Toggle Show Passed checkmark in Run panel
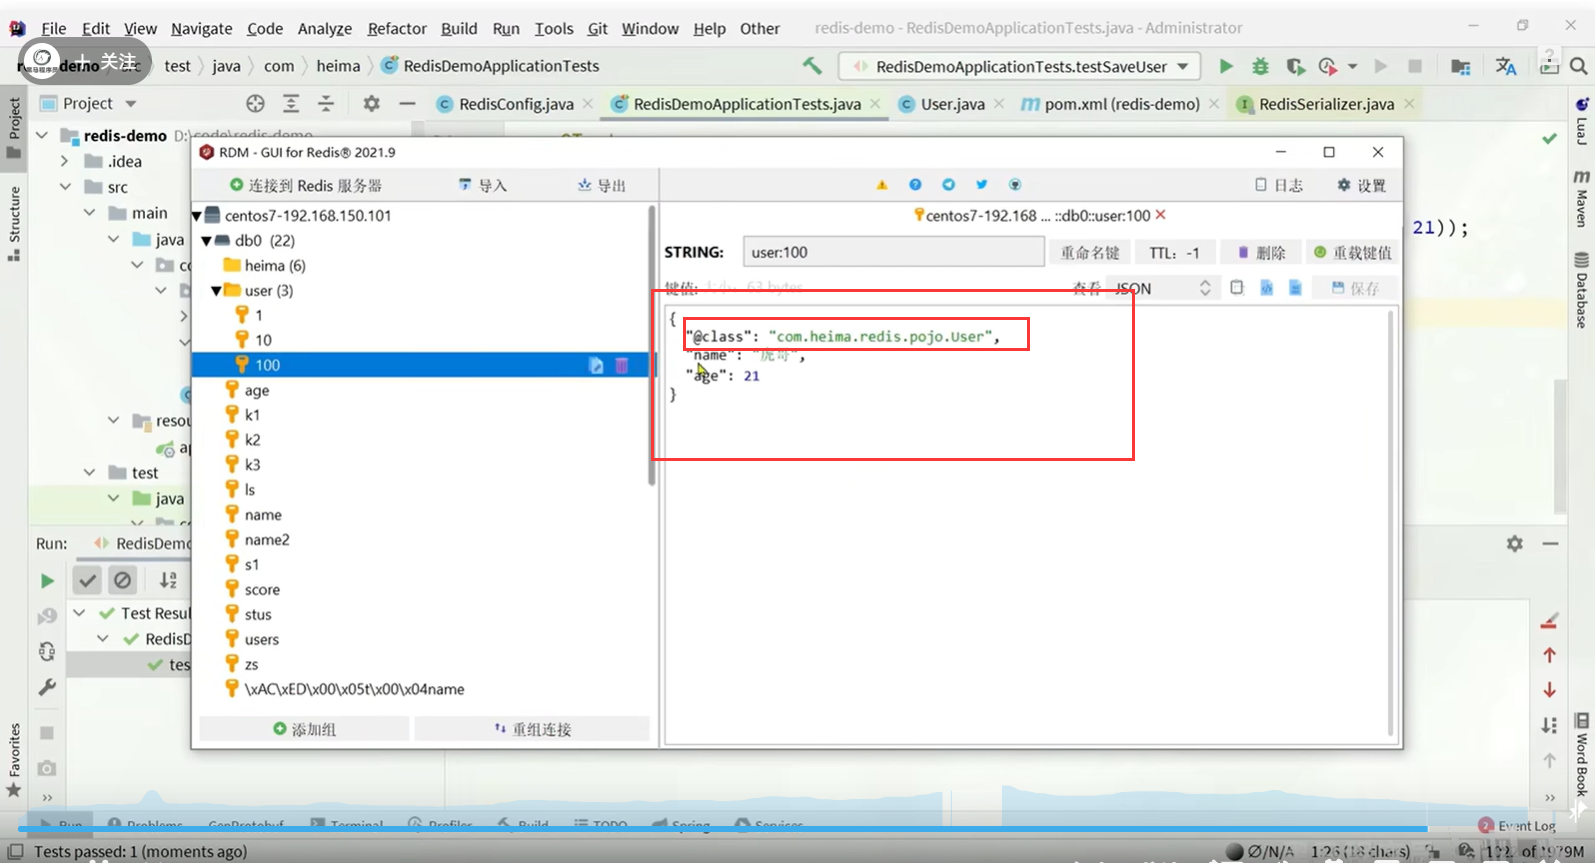Image resolution: width=1595 pixels, height=863 pixels. click(x=88, y=580)
